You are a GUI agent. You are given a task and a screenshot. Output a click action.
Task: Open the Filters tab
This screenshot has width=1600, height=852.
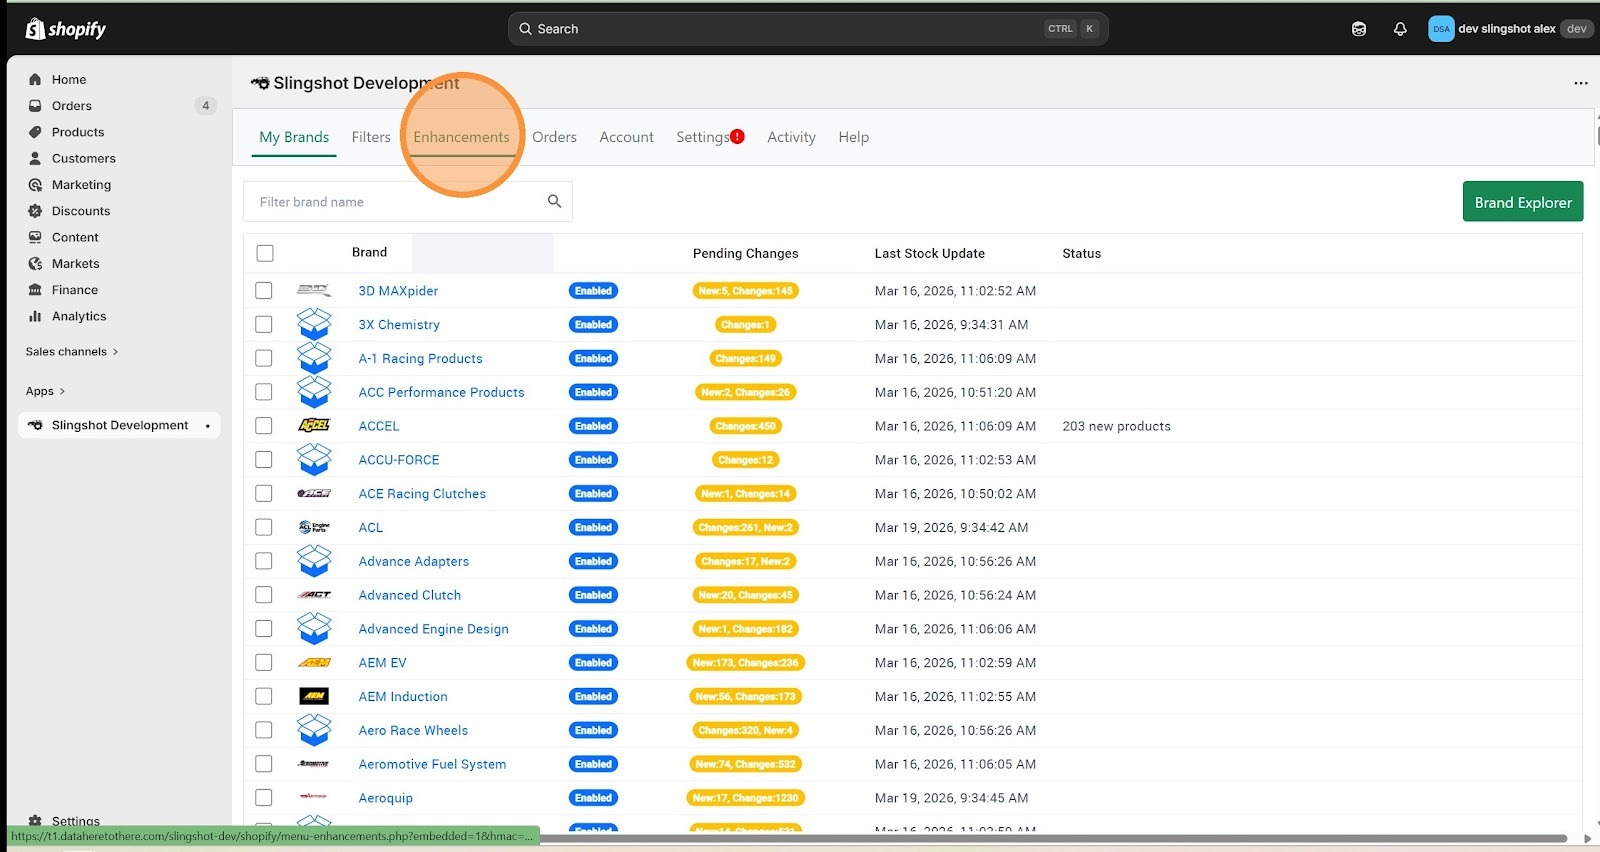click(x=371, y=137)
